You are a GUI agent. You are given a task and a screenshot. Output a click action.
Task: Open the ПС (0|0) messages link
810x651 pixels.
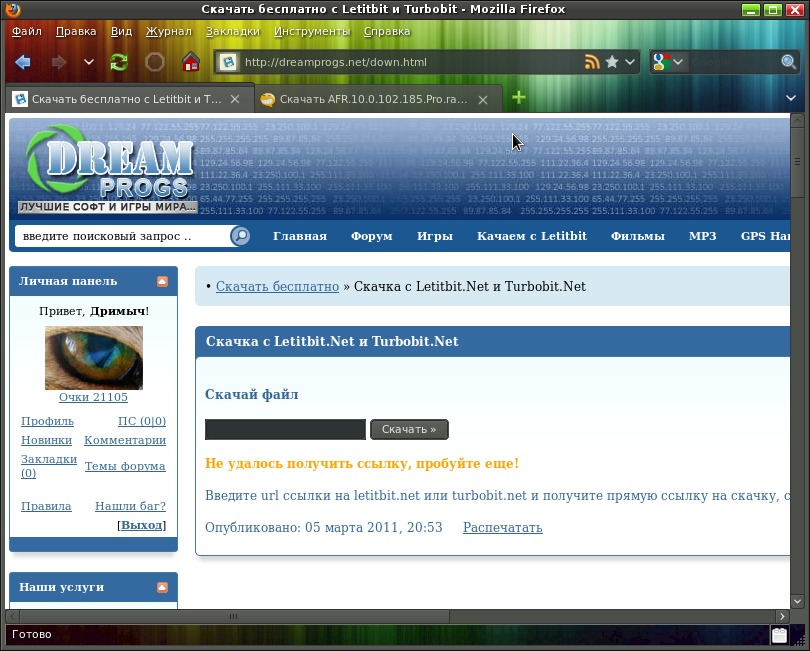(142, 421)
